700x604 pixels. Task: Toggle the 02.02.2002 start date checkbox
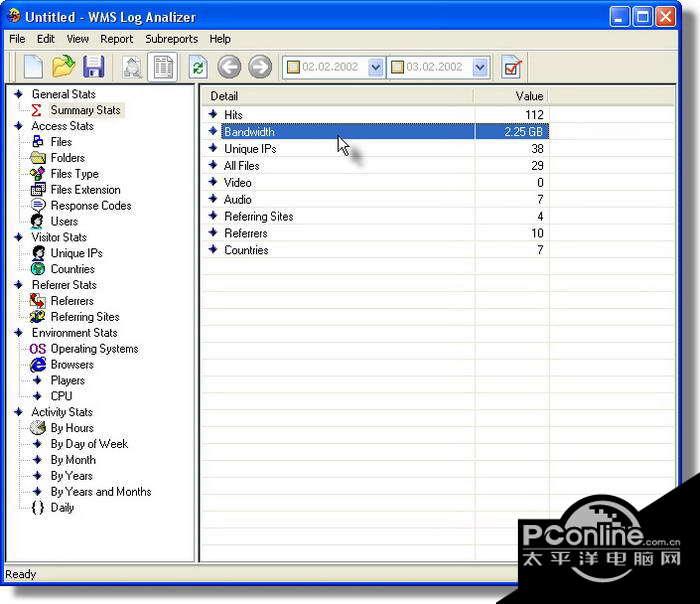coord(293,67)
